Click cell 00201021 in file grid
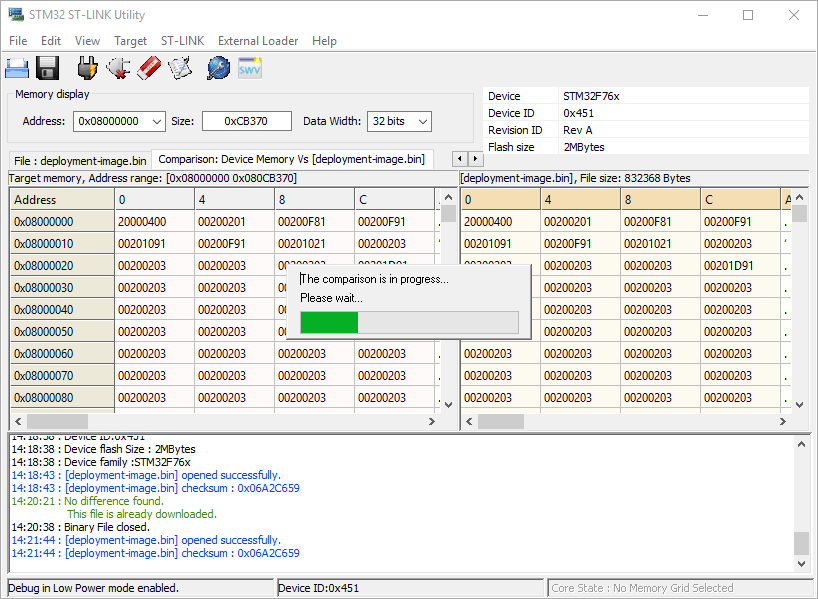Image resolution: width=818 pixels, height=599 pixels. click(x=660, y=244)
